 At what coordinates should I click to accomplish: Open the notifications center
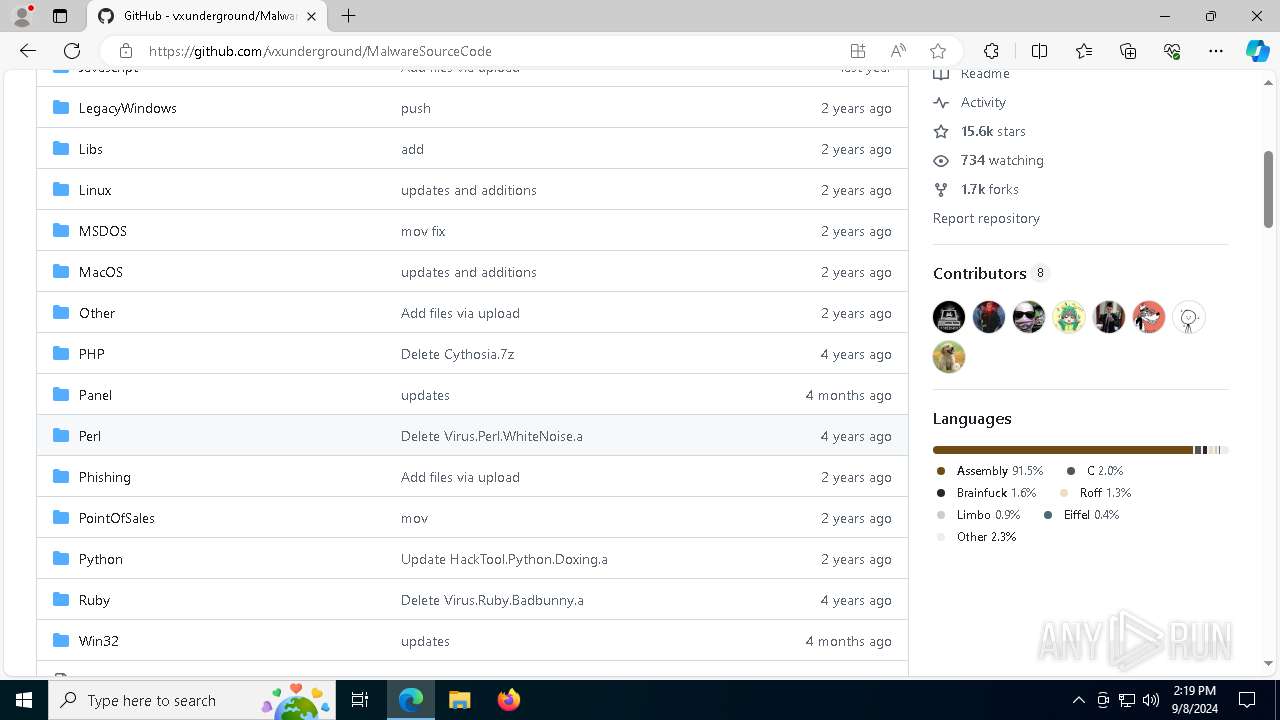pyautogui.click(x=1247, y=700)
